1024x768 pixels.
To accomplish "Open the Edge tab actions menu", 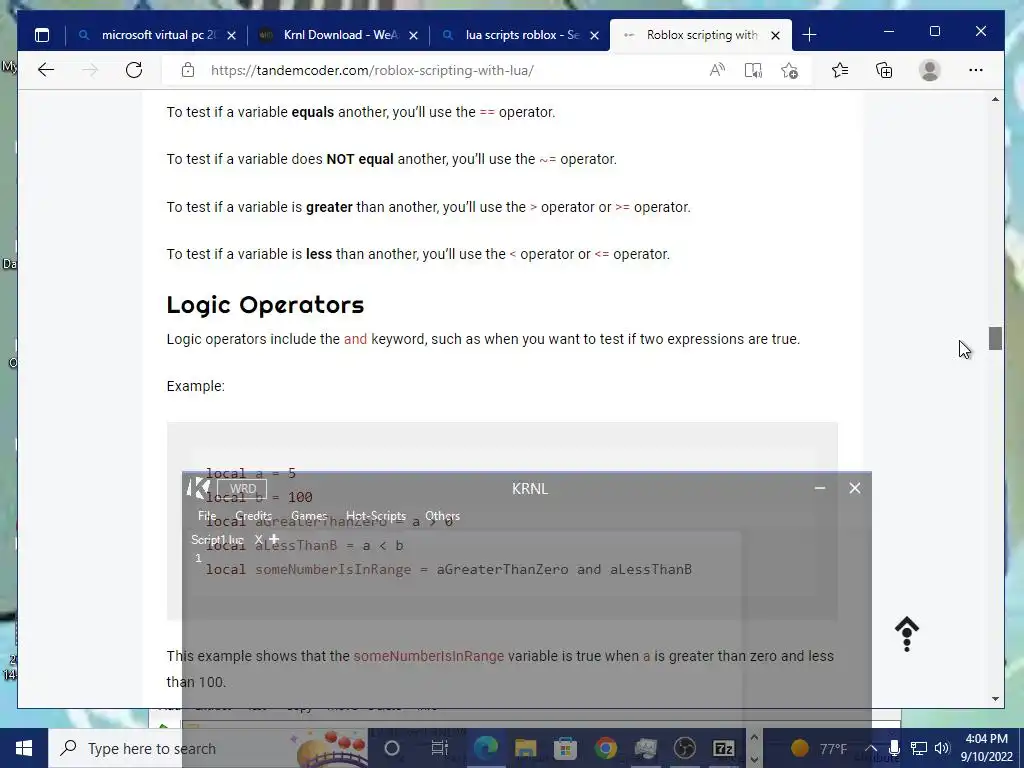I will pos(42,35).
